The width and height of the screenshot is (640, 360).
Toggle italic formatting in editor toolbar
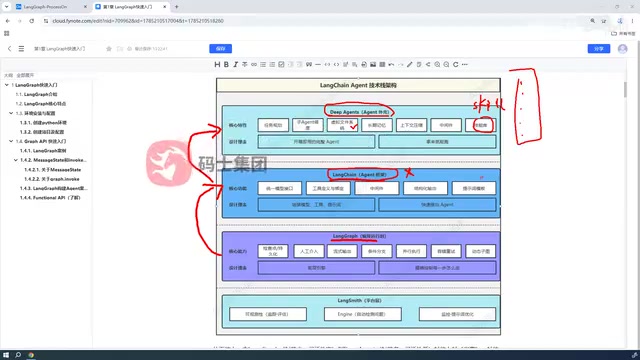click(236, 64)
